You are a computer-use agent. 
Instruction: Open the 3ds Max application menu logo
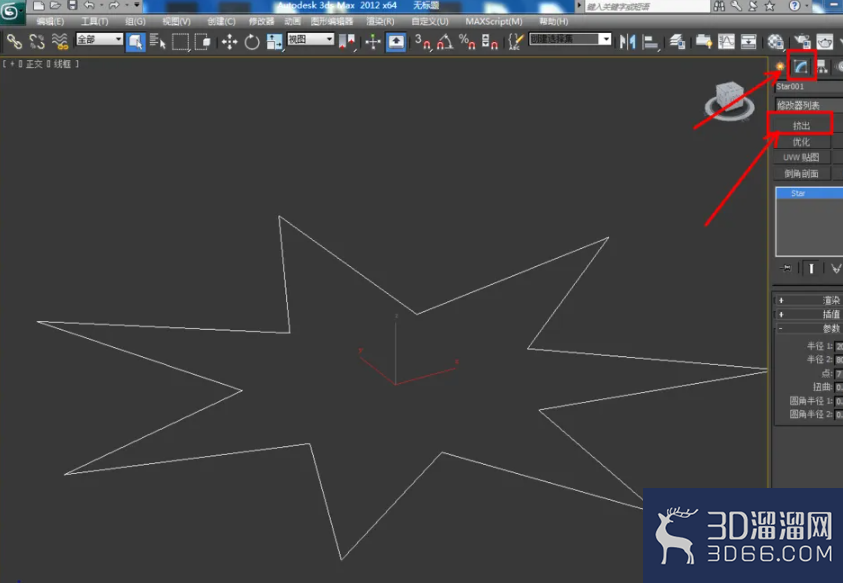tap(10, 11)
